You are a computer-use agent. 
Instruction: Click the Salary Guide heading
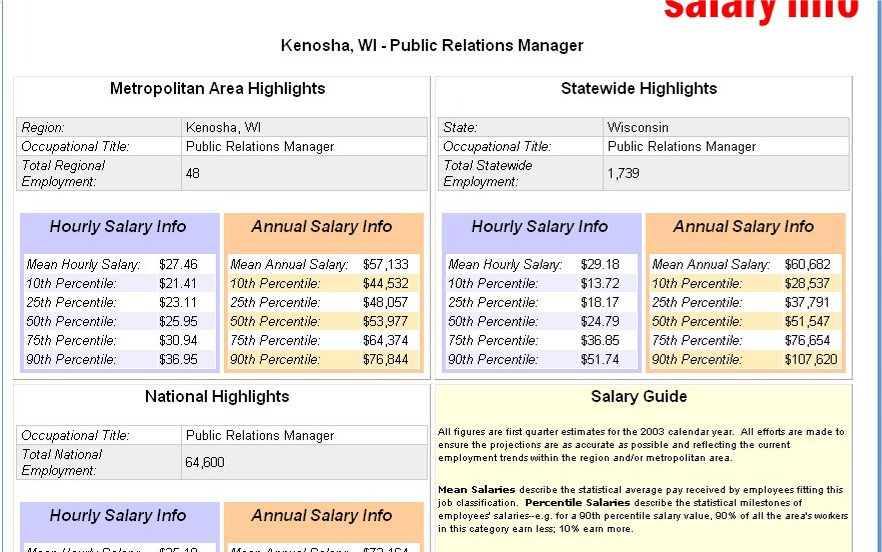(638, 397)
